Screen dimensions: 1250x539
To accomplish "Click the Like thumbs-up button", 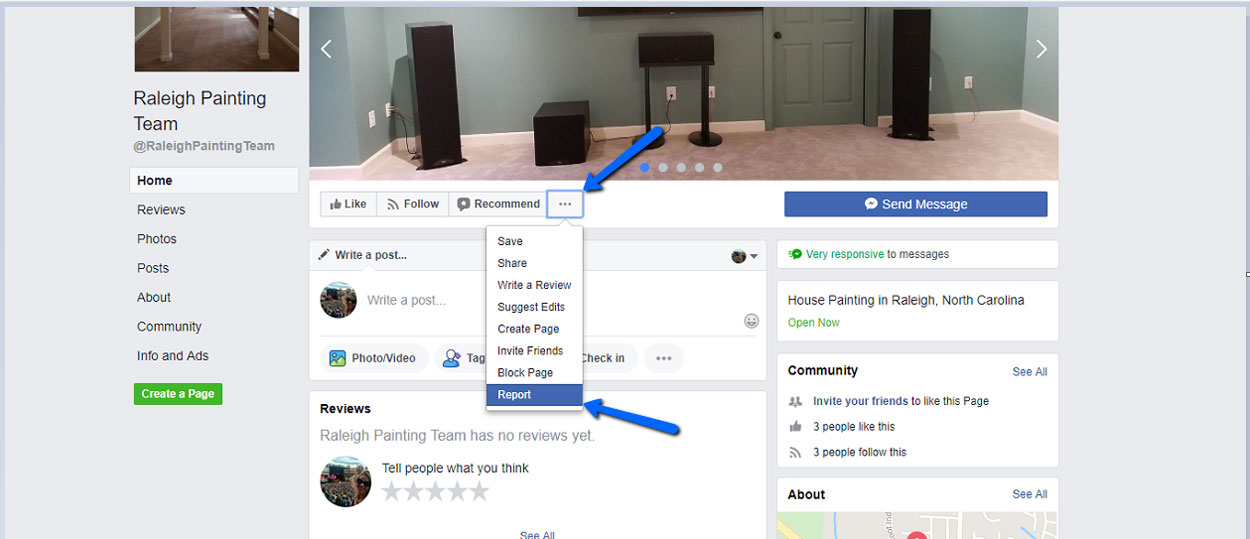I will pyautogui.click(x=348, y=204).
